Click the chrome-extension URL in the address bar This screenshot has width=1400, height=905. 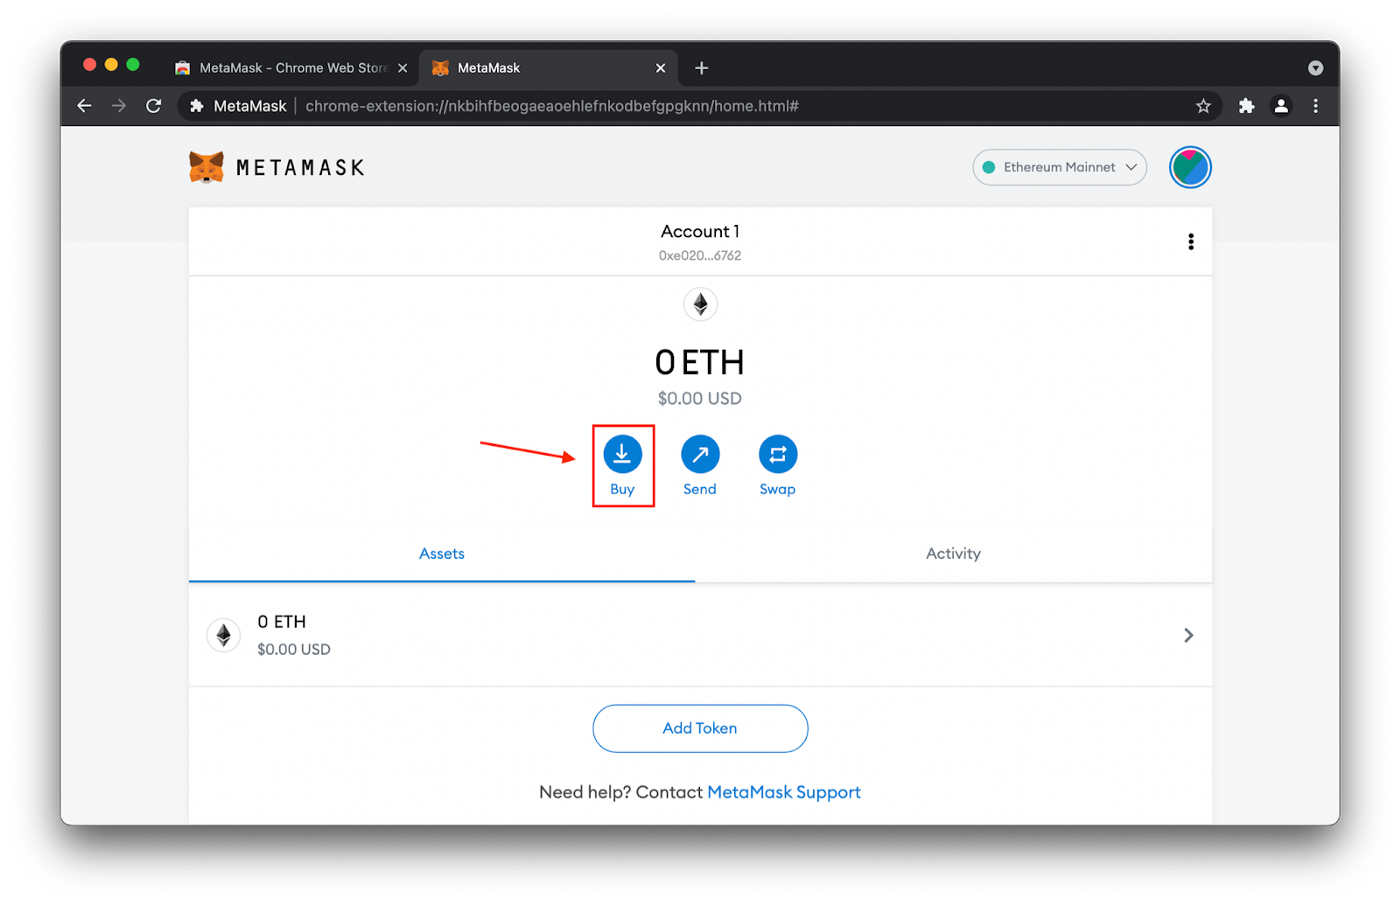[x=552, y=106]
